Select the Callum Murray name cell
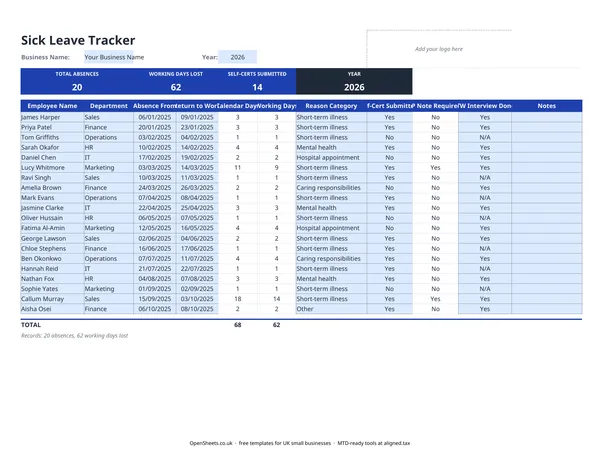Screen dimensions: 600x464 [52, 299]
